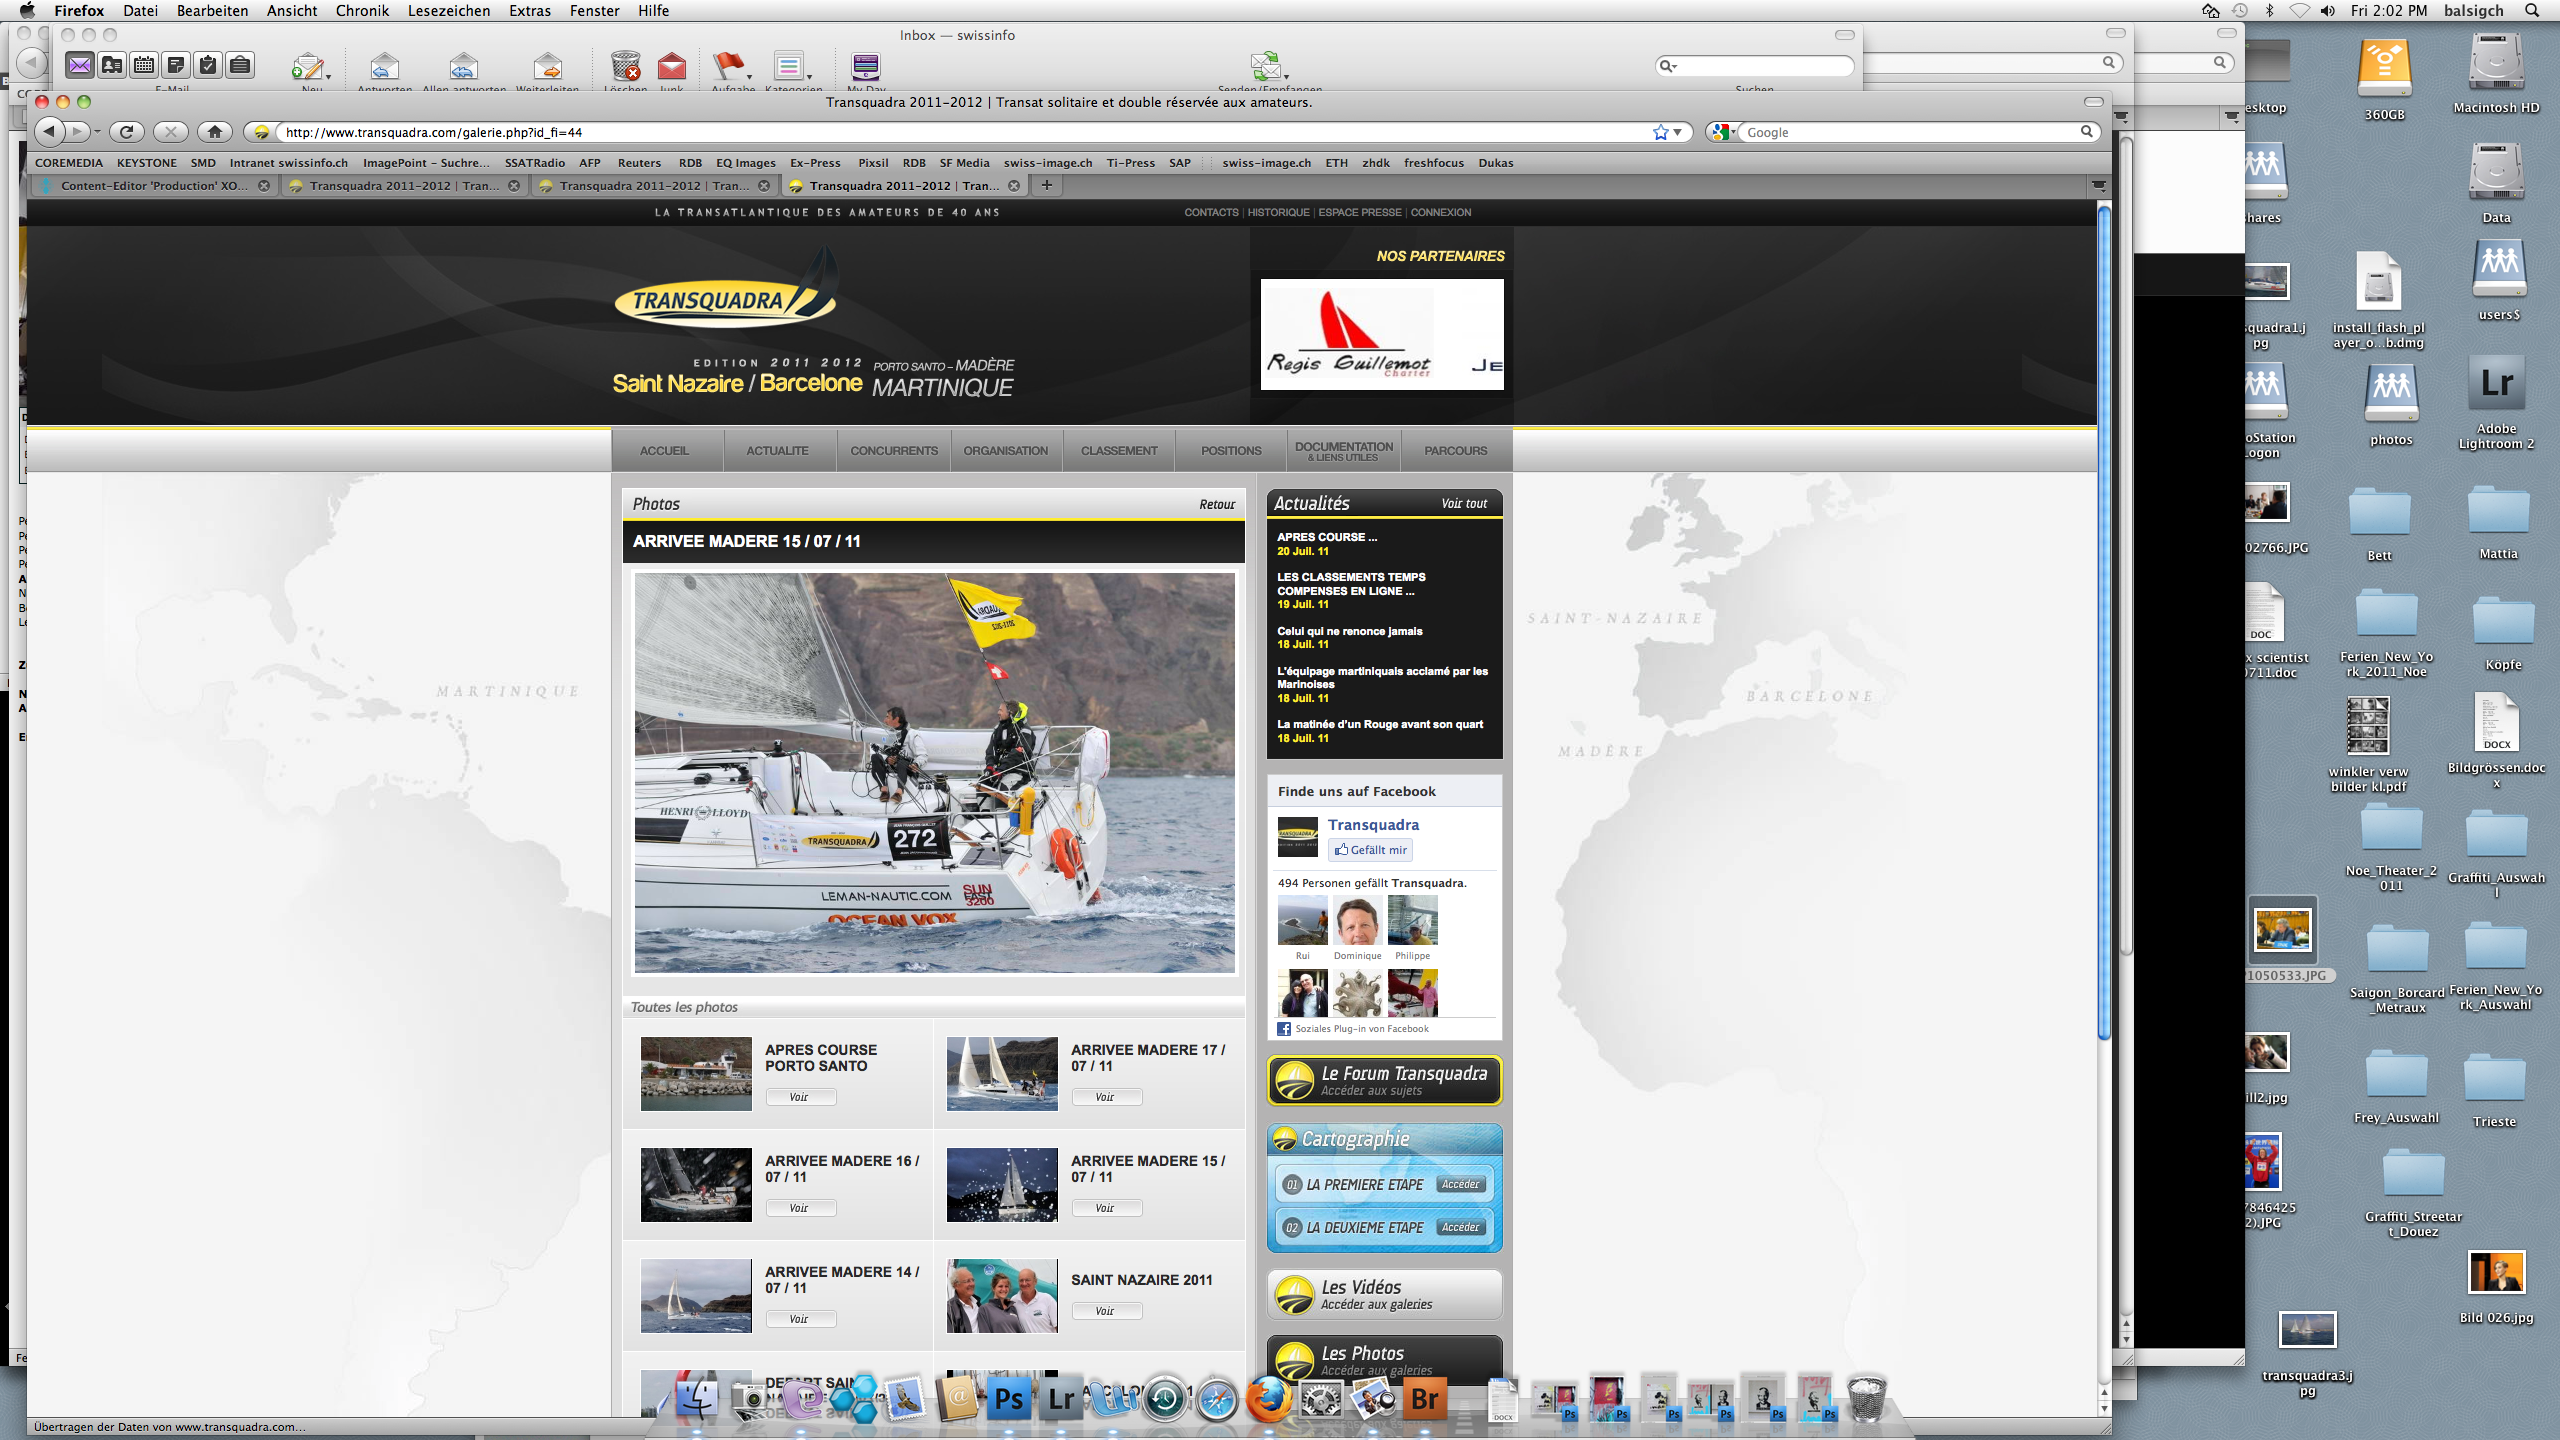2560x1440 pixels.
Task: Click the stop loading X button
Action: (170, 132)
